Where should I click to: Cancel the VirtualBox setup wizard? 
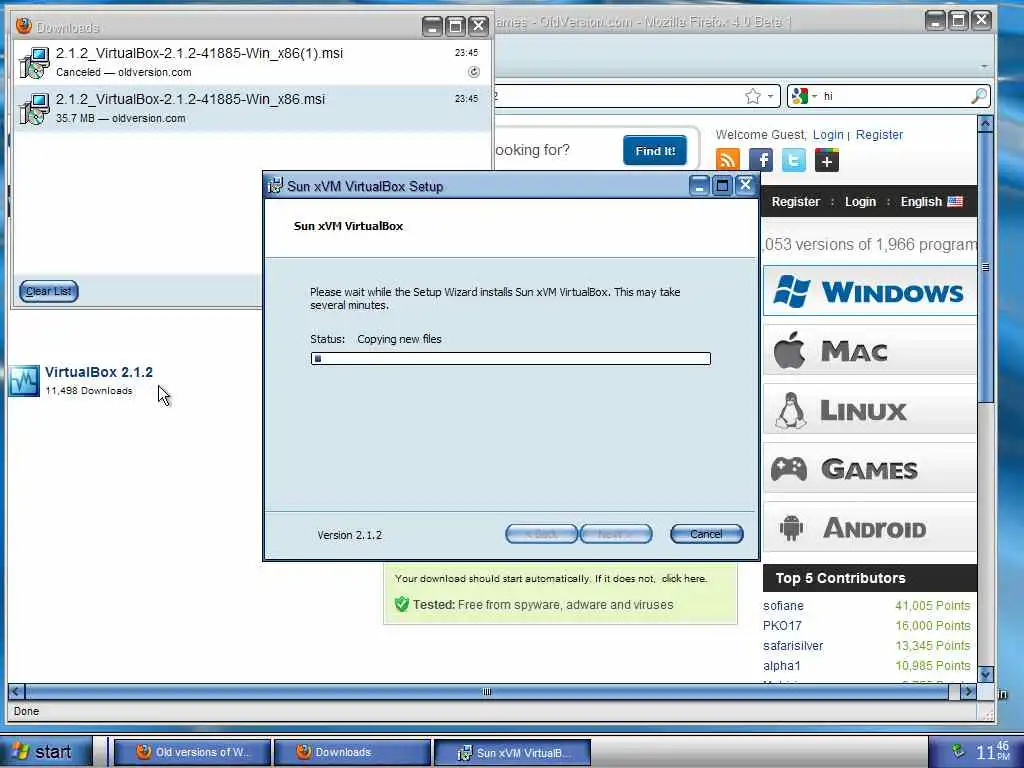pos(707,534)
